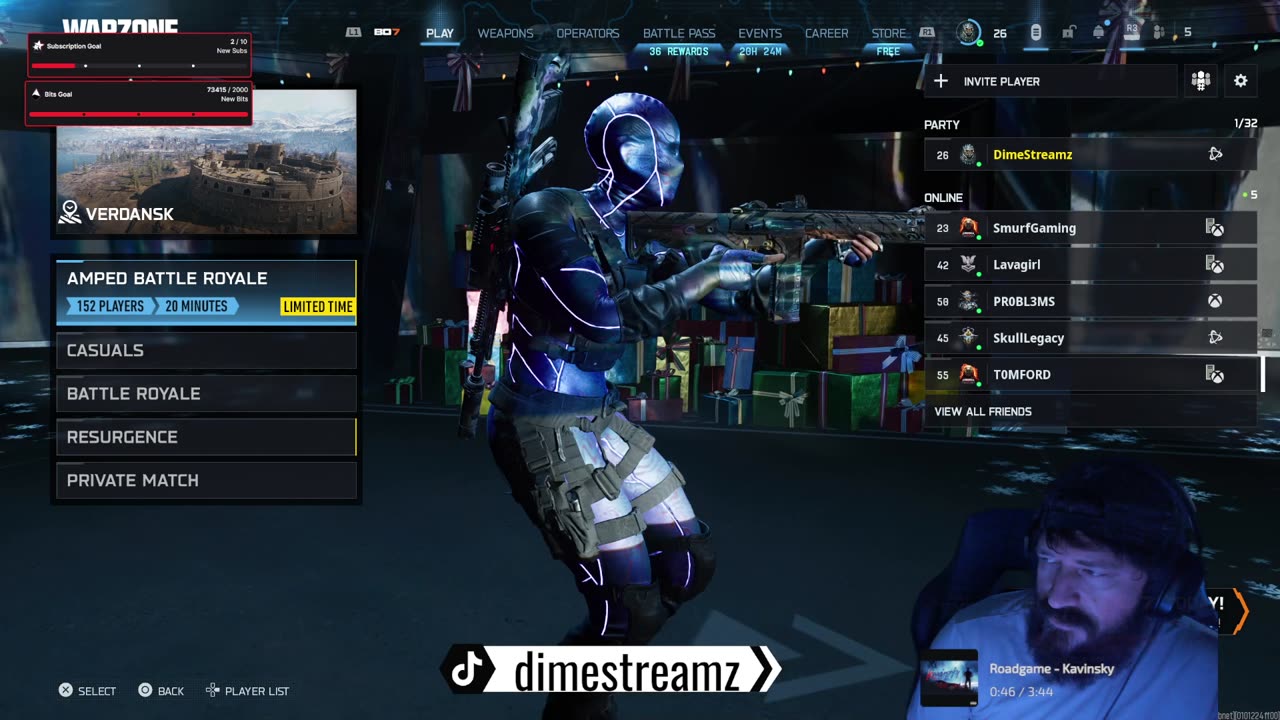The image size is (1280, 720).
Task: Open the EVENTS tab
Action: tap(760, 33)
